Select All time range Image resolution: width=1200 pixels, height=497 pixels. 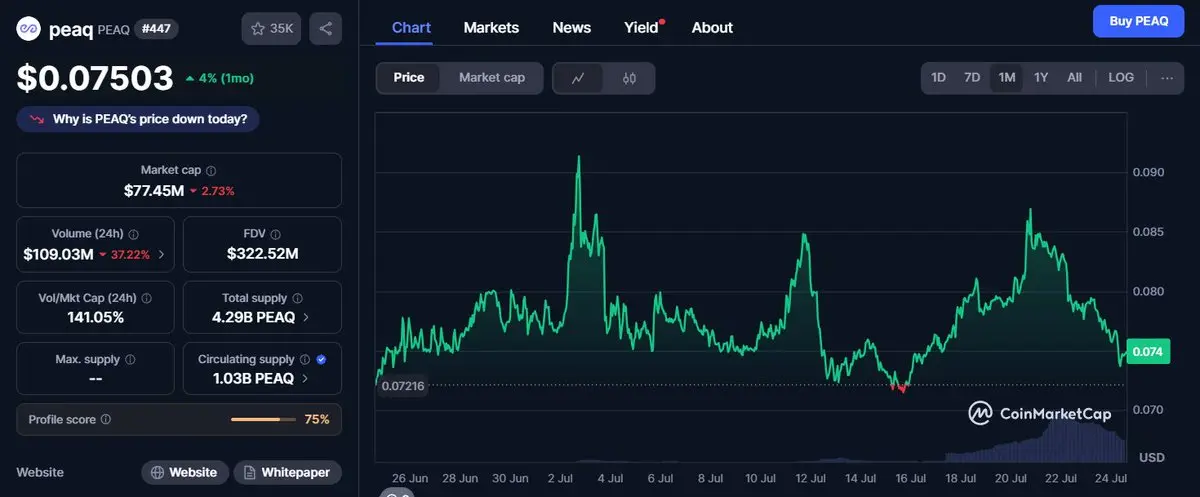click(x=1074, y=77)
